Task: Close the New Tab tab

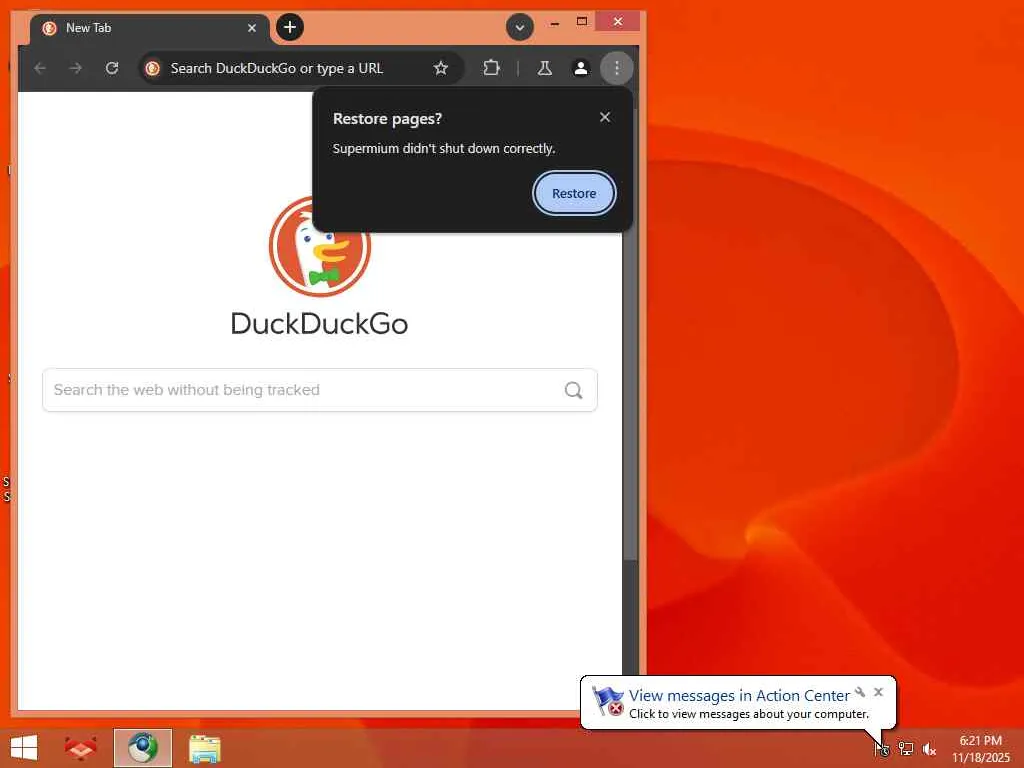Action: click(x=251, y=28)
